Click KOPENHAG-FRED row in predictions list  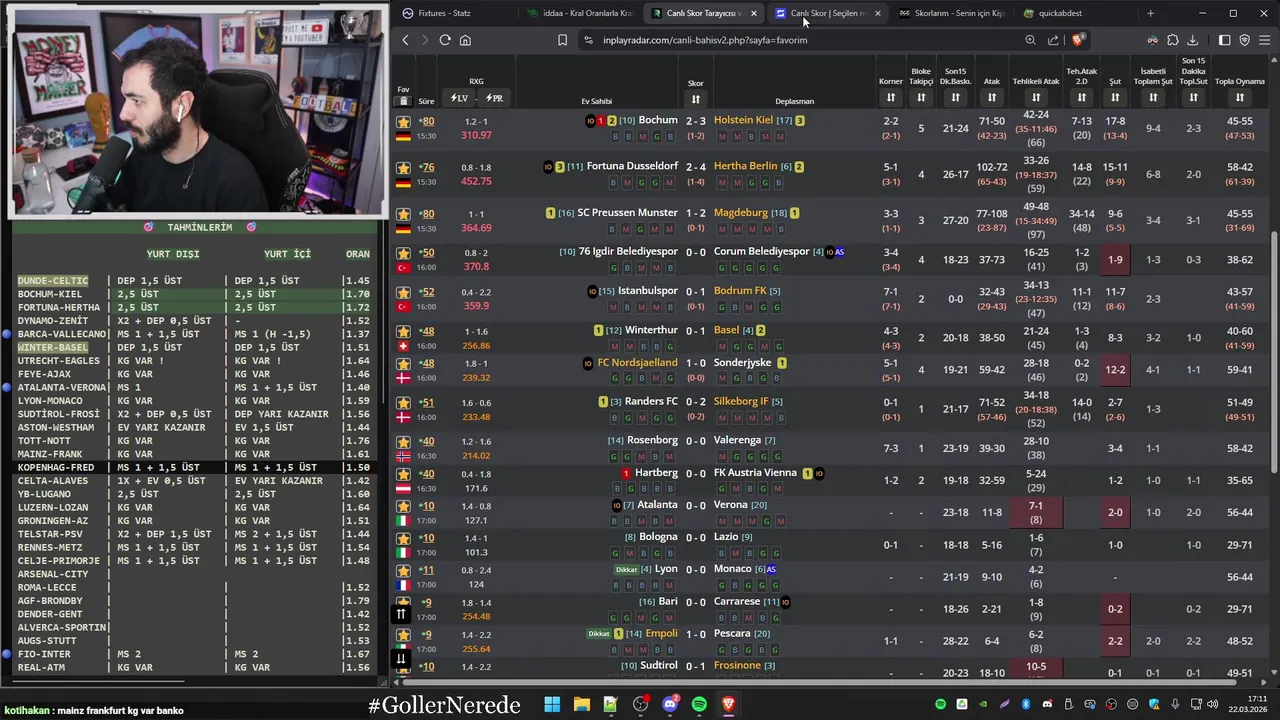193,467
